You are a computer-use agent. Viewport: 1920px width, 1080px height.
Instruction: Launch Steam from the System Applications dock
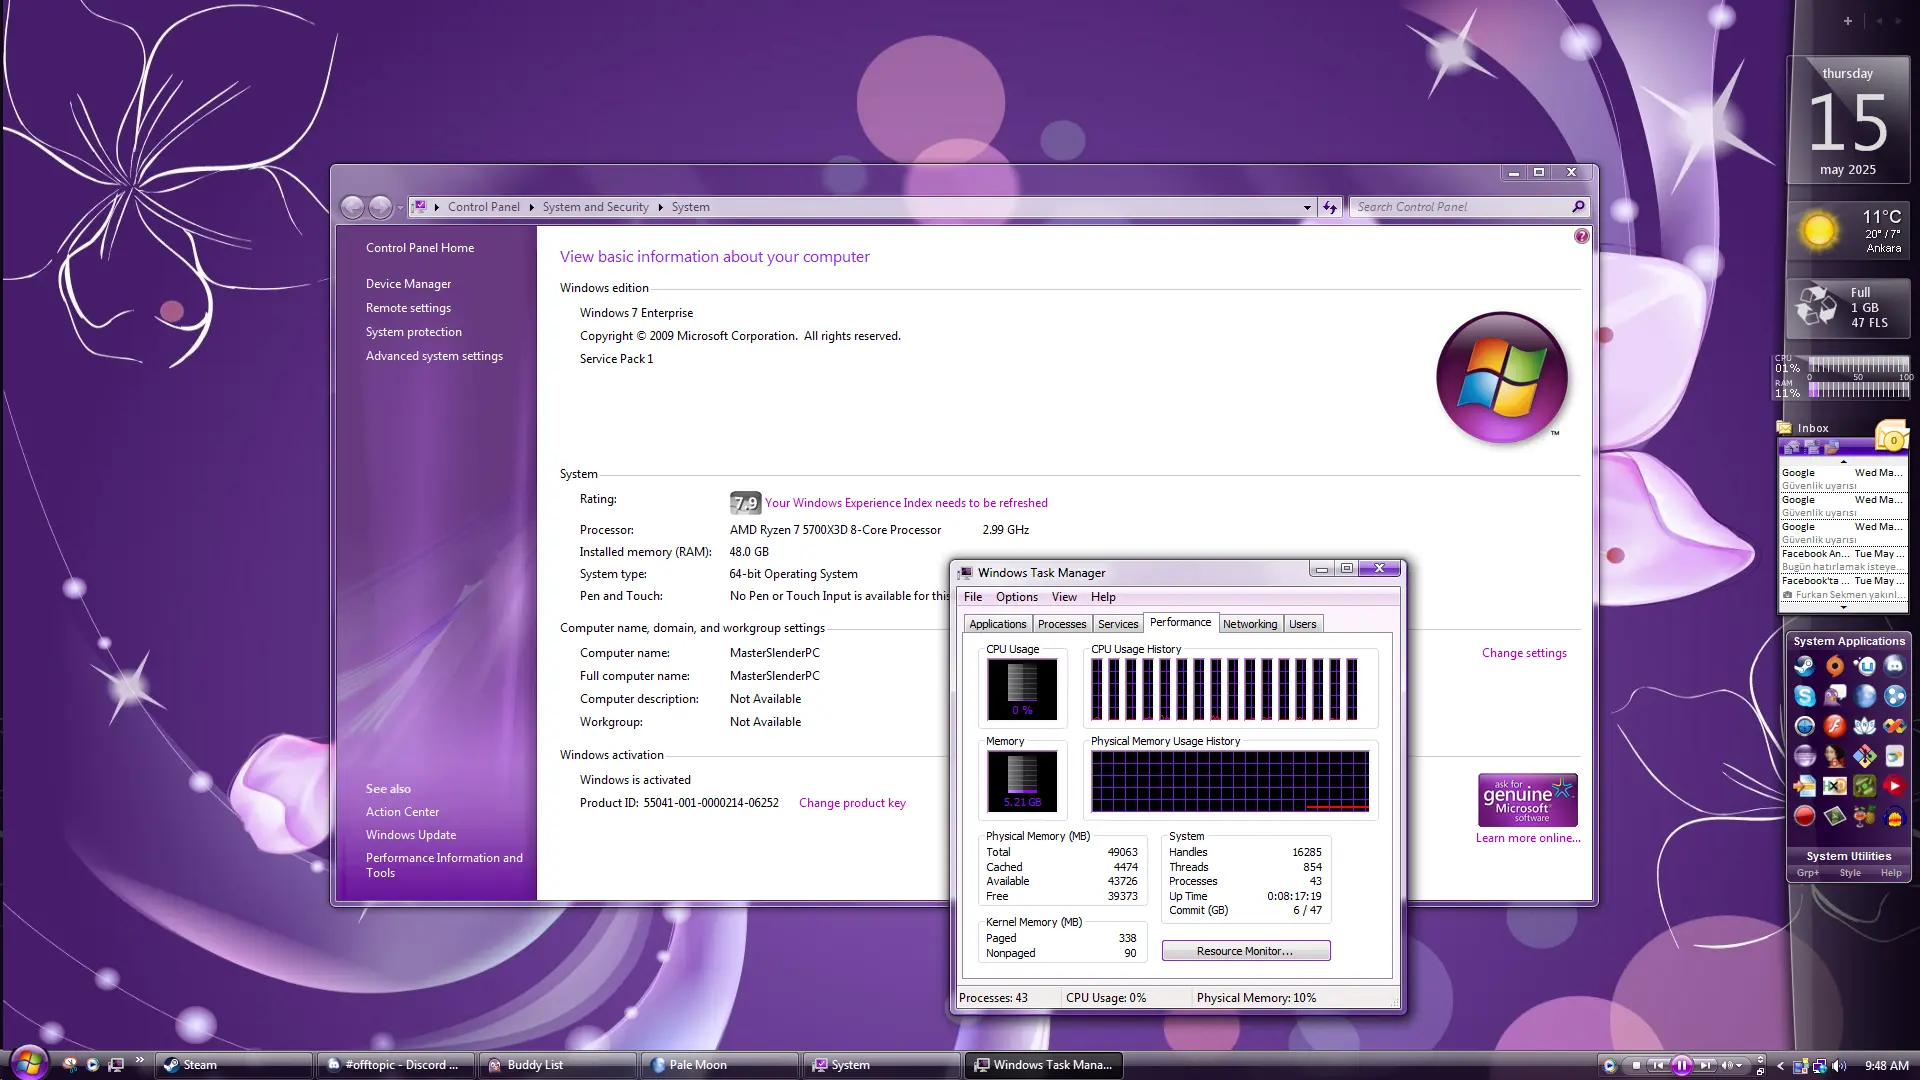pyautogui.click(x=1805, y=666)
